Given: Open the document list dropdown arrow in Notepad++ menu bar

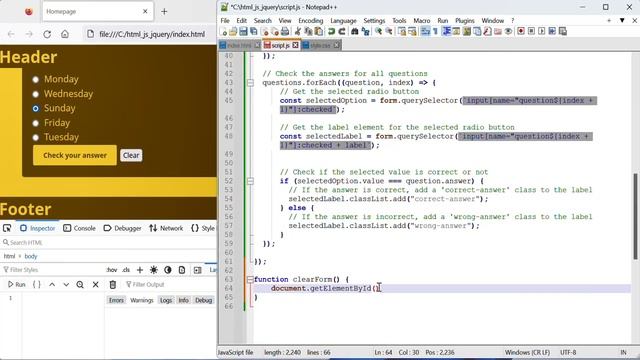Looking at the screenshot, I should point(622,20).
